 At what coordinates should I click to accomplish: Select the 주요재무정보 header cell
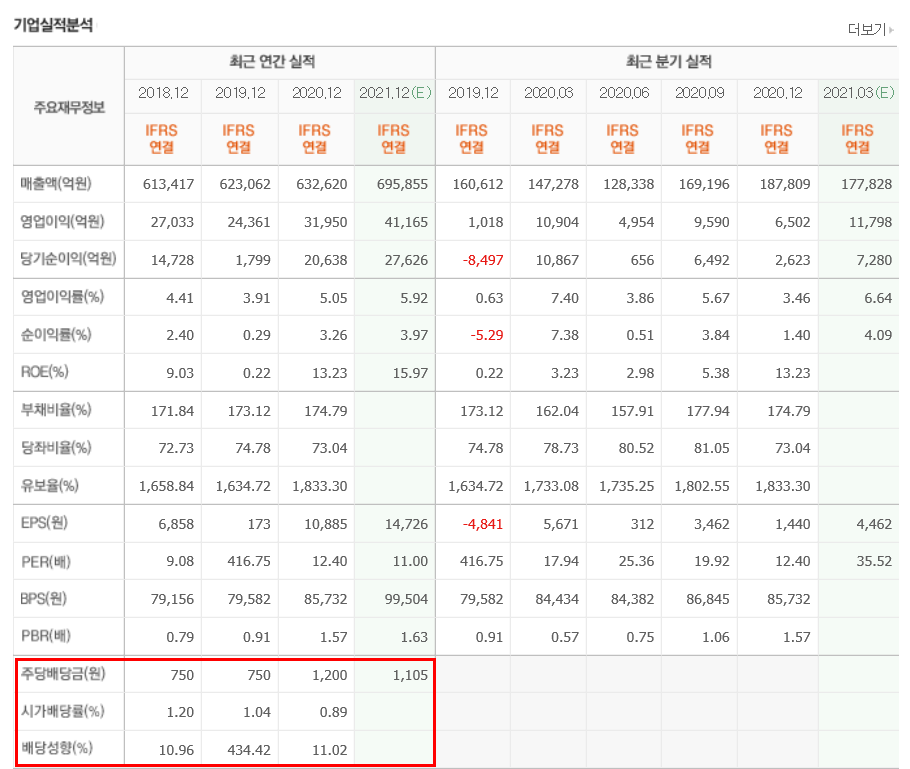[69, 107]
